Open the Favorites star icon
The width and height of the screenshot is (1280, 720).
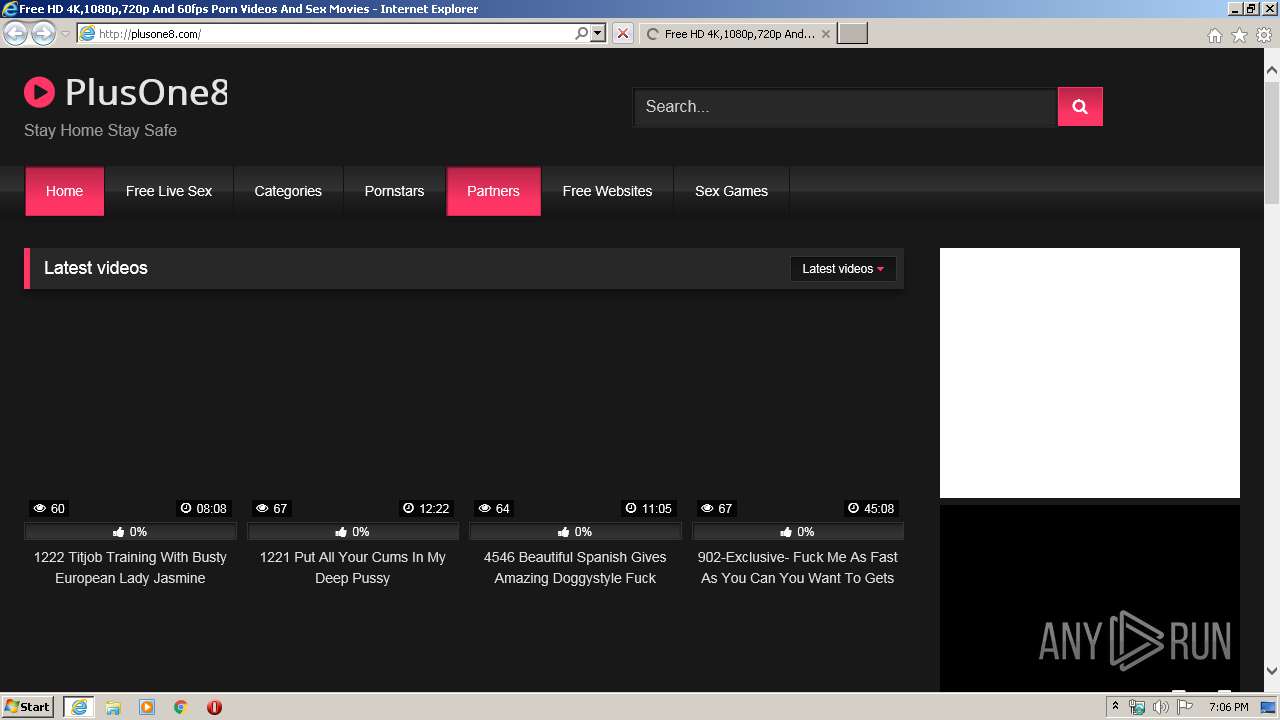tap(1239, 35)
